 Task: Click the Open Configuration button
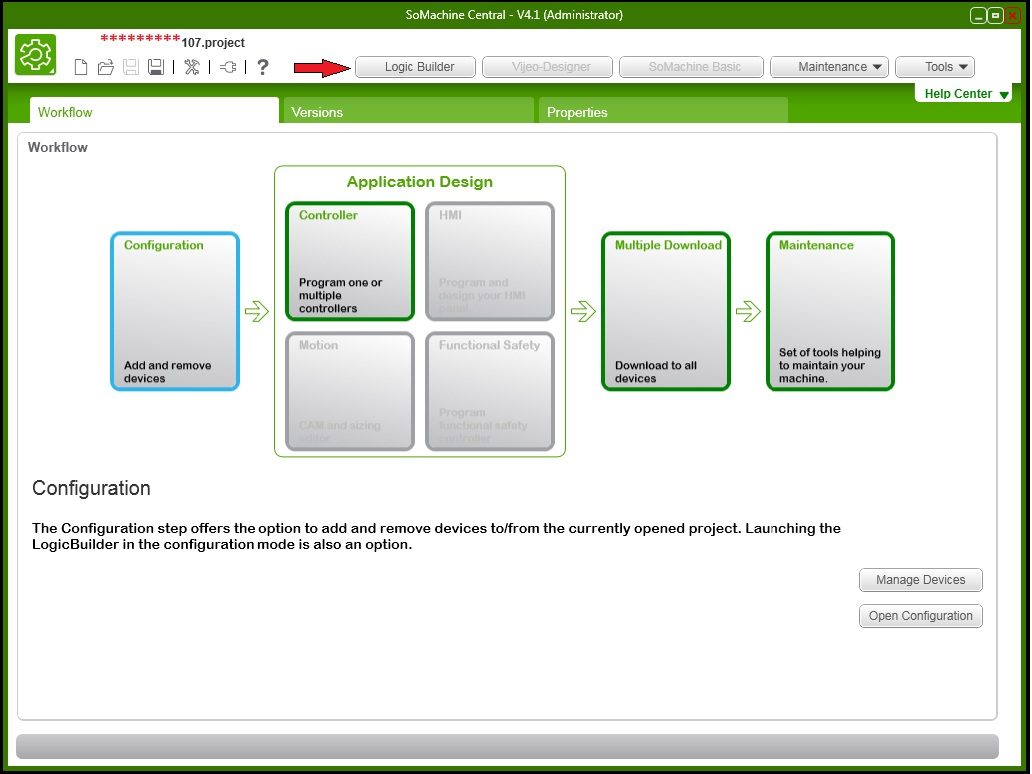tap(920, 616)
